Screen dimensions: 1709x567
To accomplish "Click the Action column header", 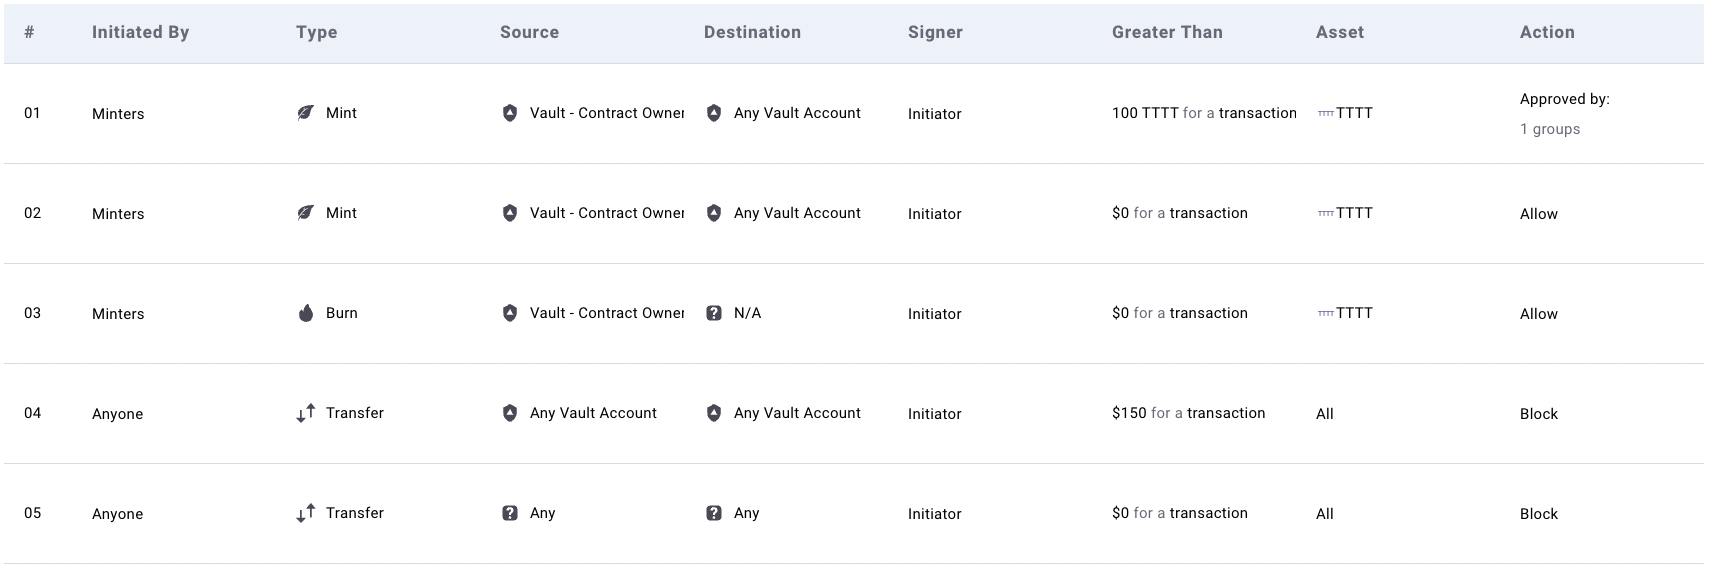I will (x=1547, y=32).
